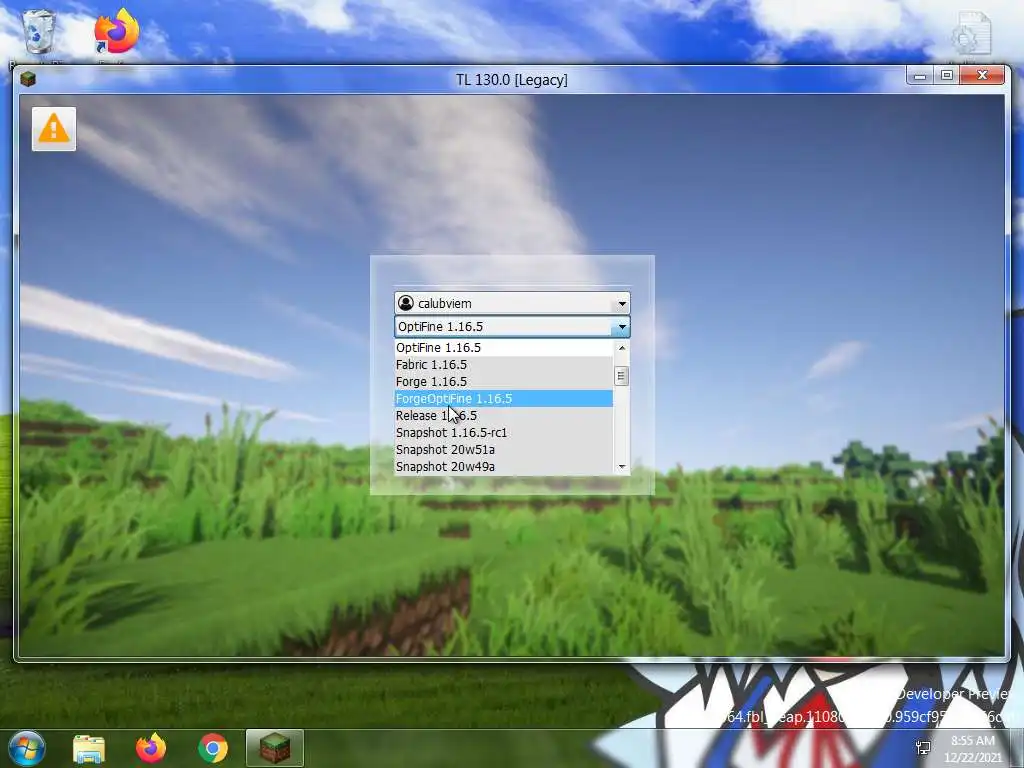The height and width of the screenshot is (768, 1024).
Task: Open the calubviem account dropdown
Action: click(x=512, y=303)
